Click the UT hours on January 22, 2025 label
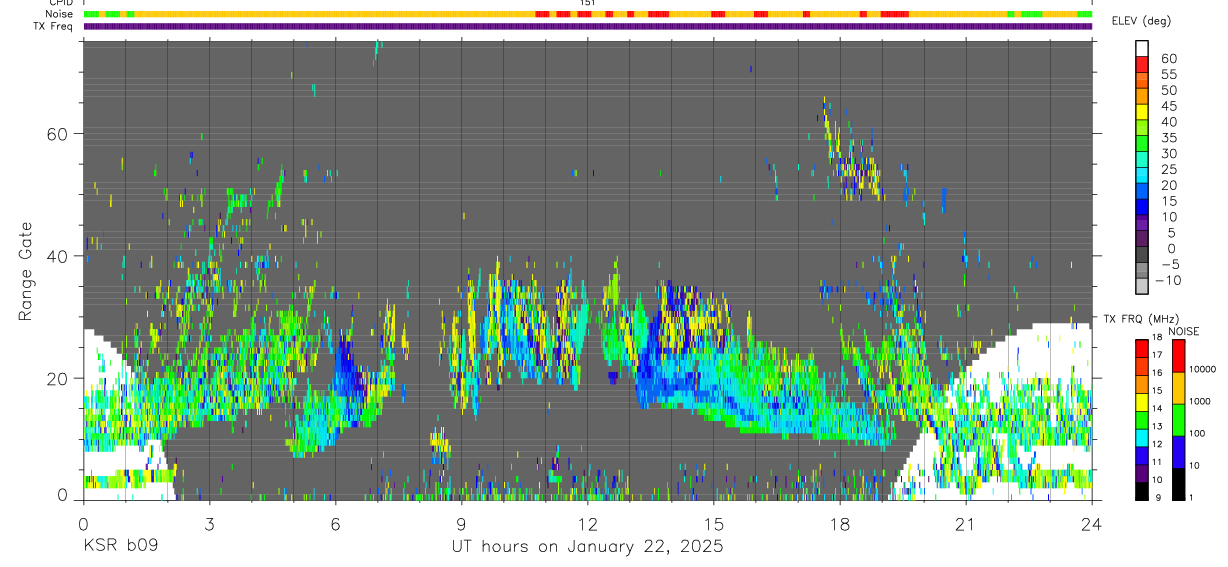Image resolution: width=1228 pixels, height=567 pixels. pyautogui.click(x=585, y=547)
